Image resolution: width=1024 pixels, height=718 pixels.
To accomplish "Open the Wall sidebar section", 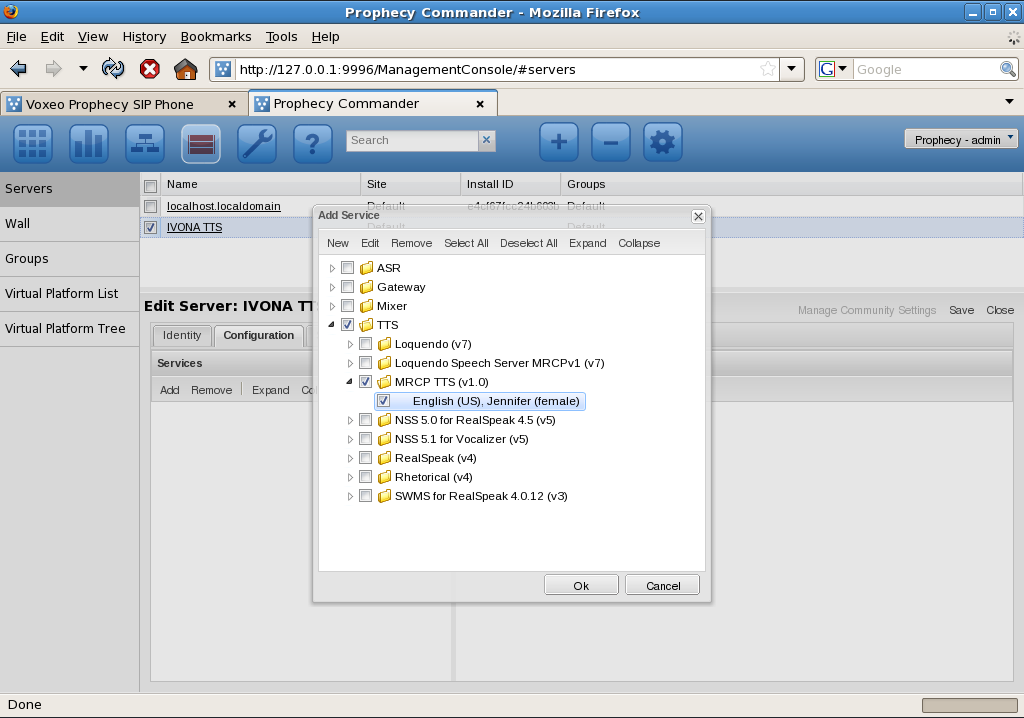I will (x=69, y=223).
